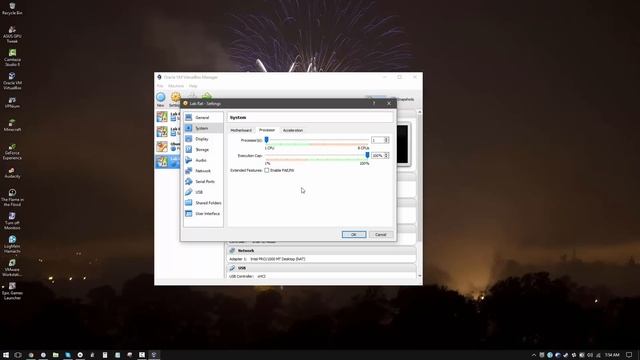Click the Execution Cap percentage field

(378, 156)
